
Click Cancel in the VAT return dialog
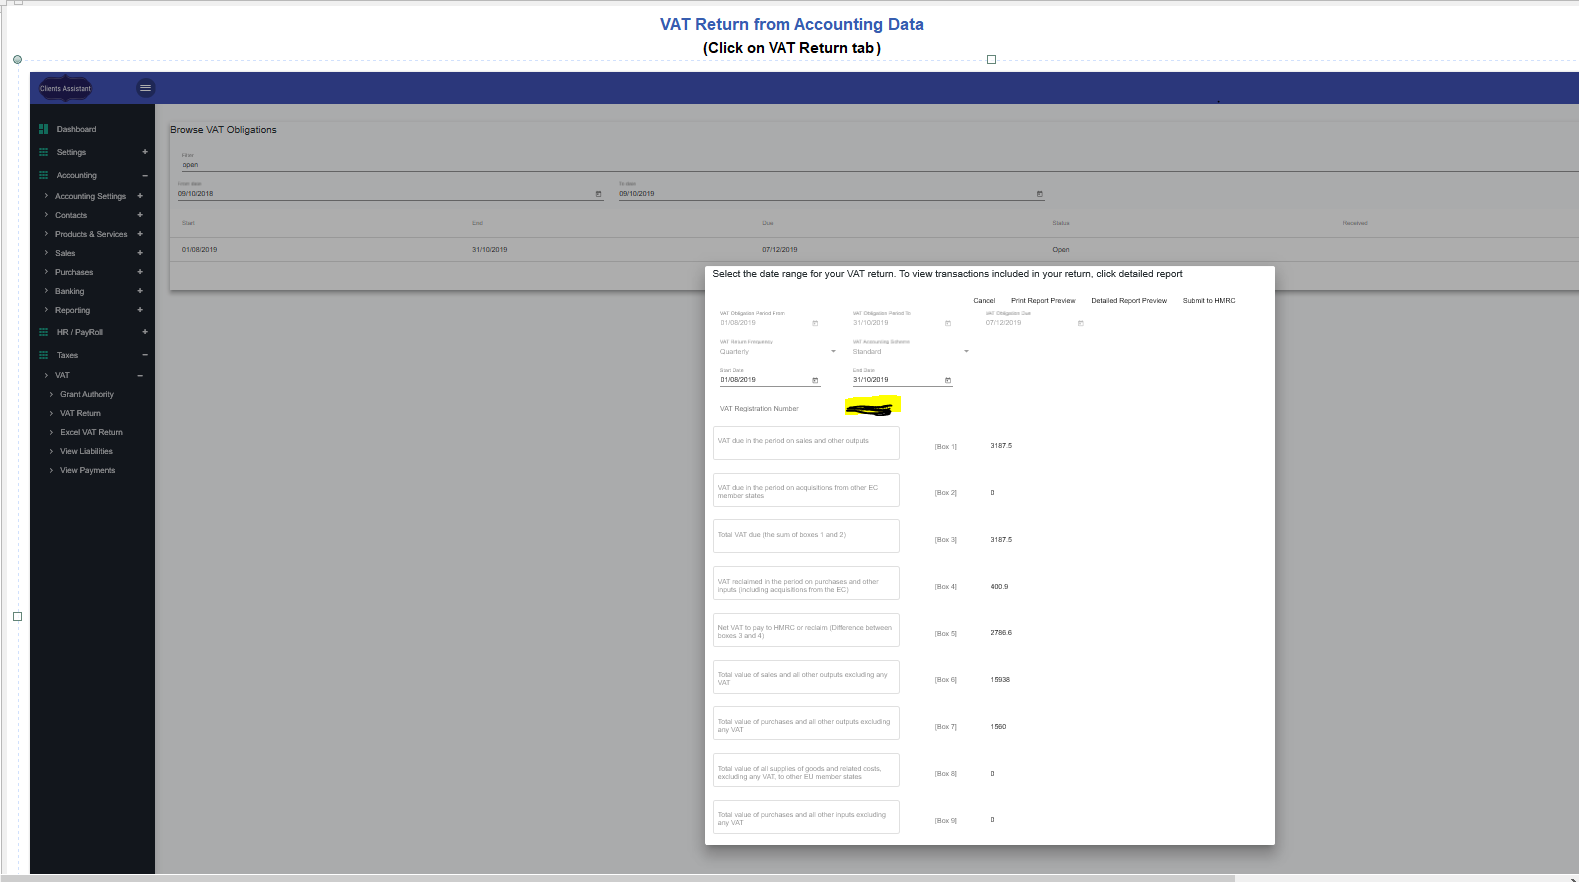pyautogui.click(x=984, y=301)
